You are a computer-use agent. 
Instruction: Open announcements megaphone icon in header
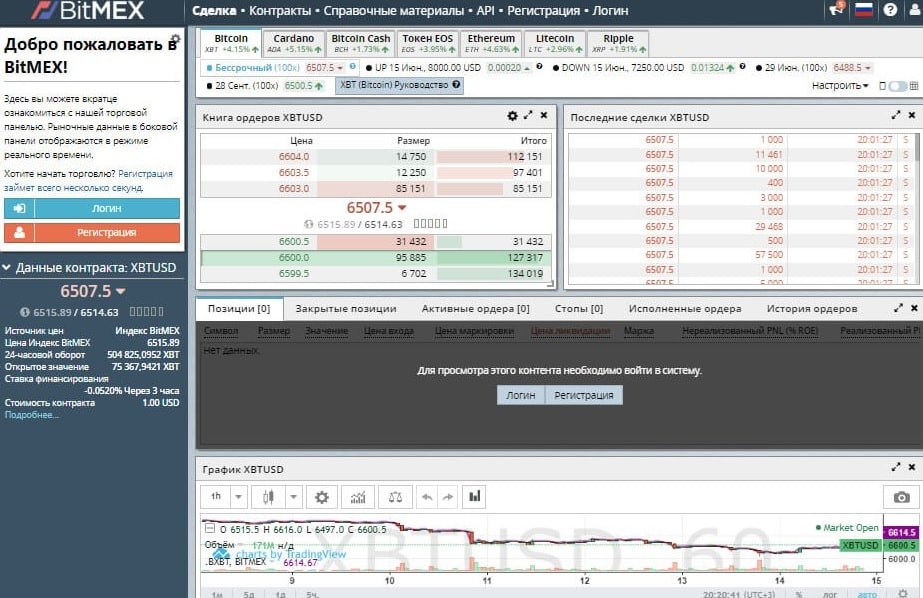[836, 9]
